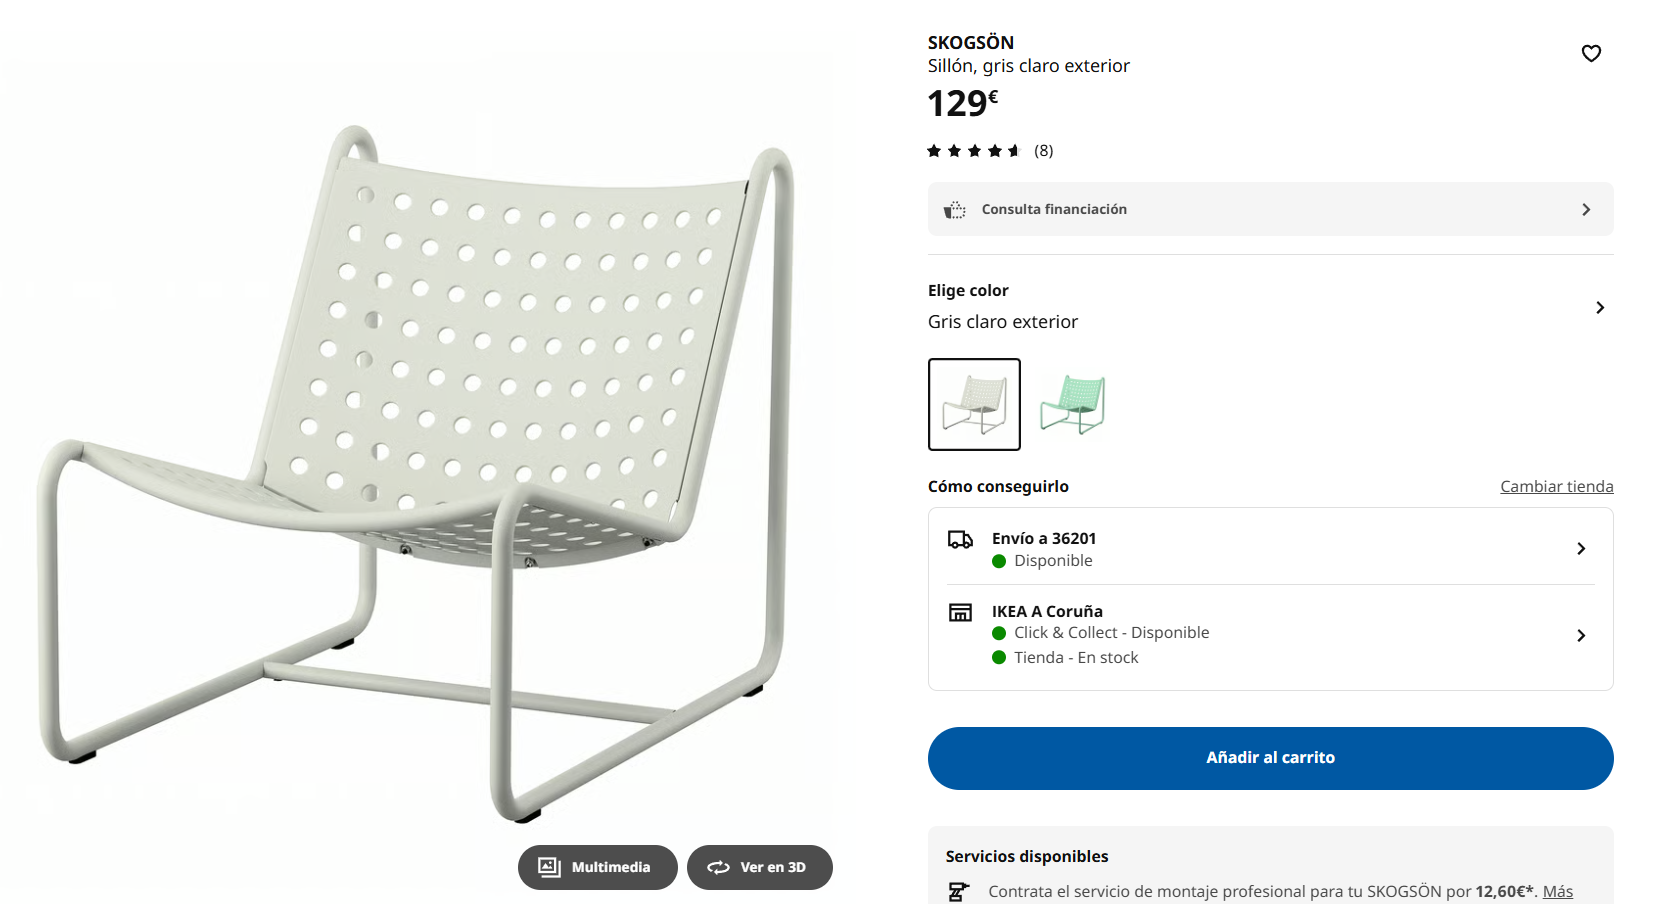The width and height of the screenshot is (1661, 904).
Task: Open the Más link for assembly service
Action: pos(1557,891)
